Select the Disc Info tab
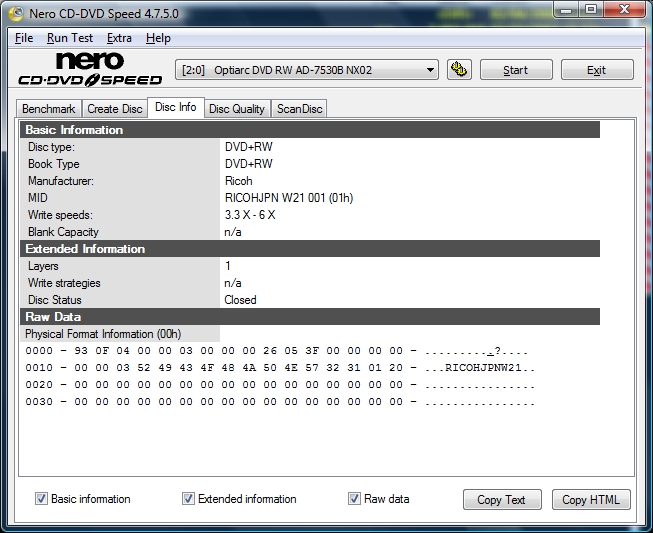653x533 pixels. pos(176,107)
